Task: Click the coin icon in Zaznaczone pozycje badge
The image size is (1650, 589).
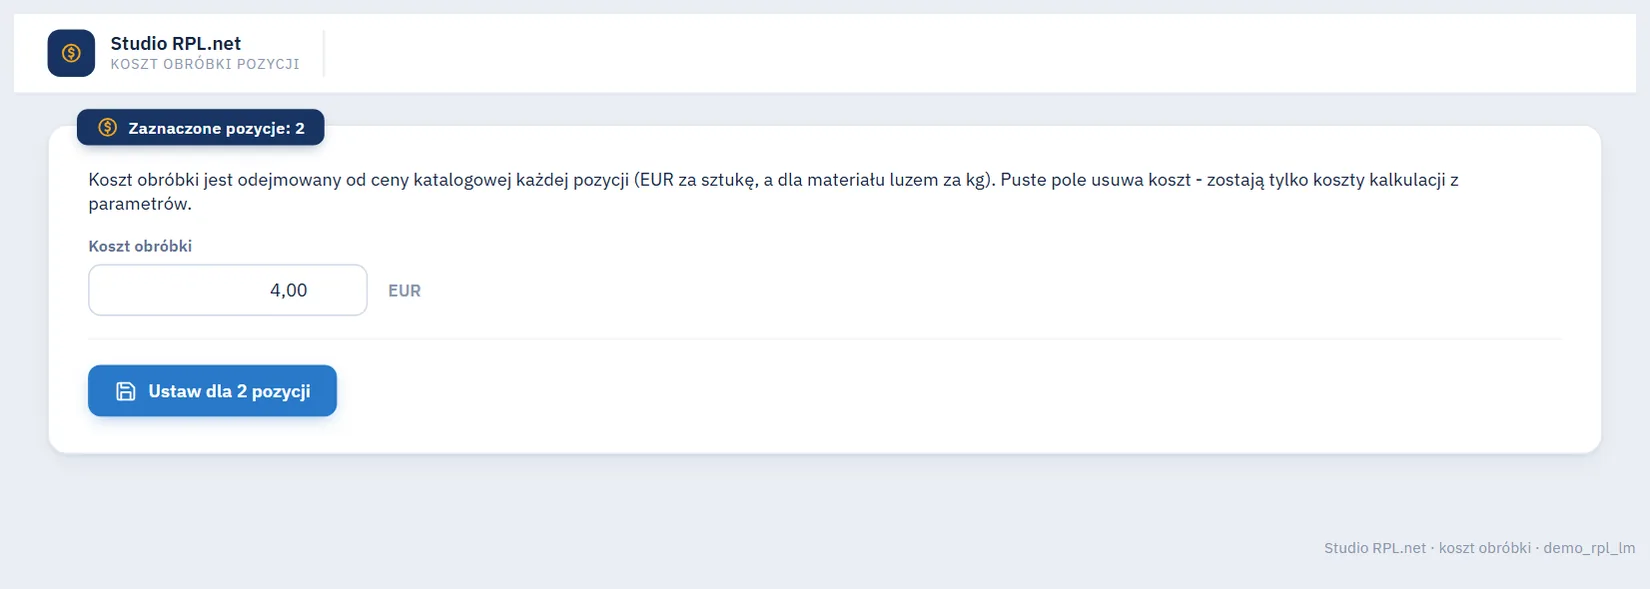Action: pos(108,128)
